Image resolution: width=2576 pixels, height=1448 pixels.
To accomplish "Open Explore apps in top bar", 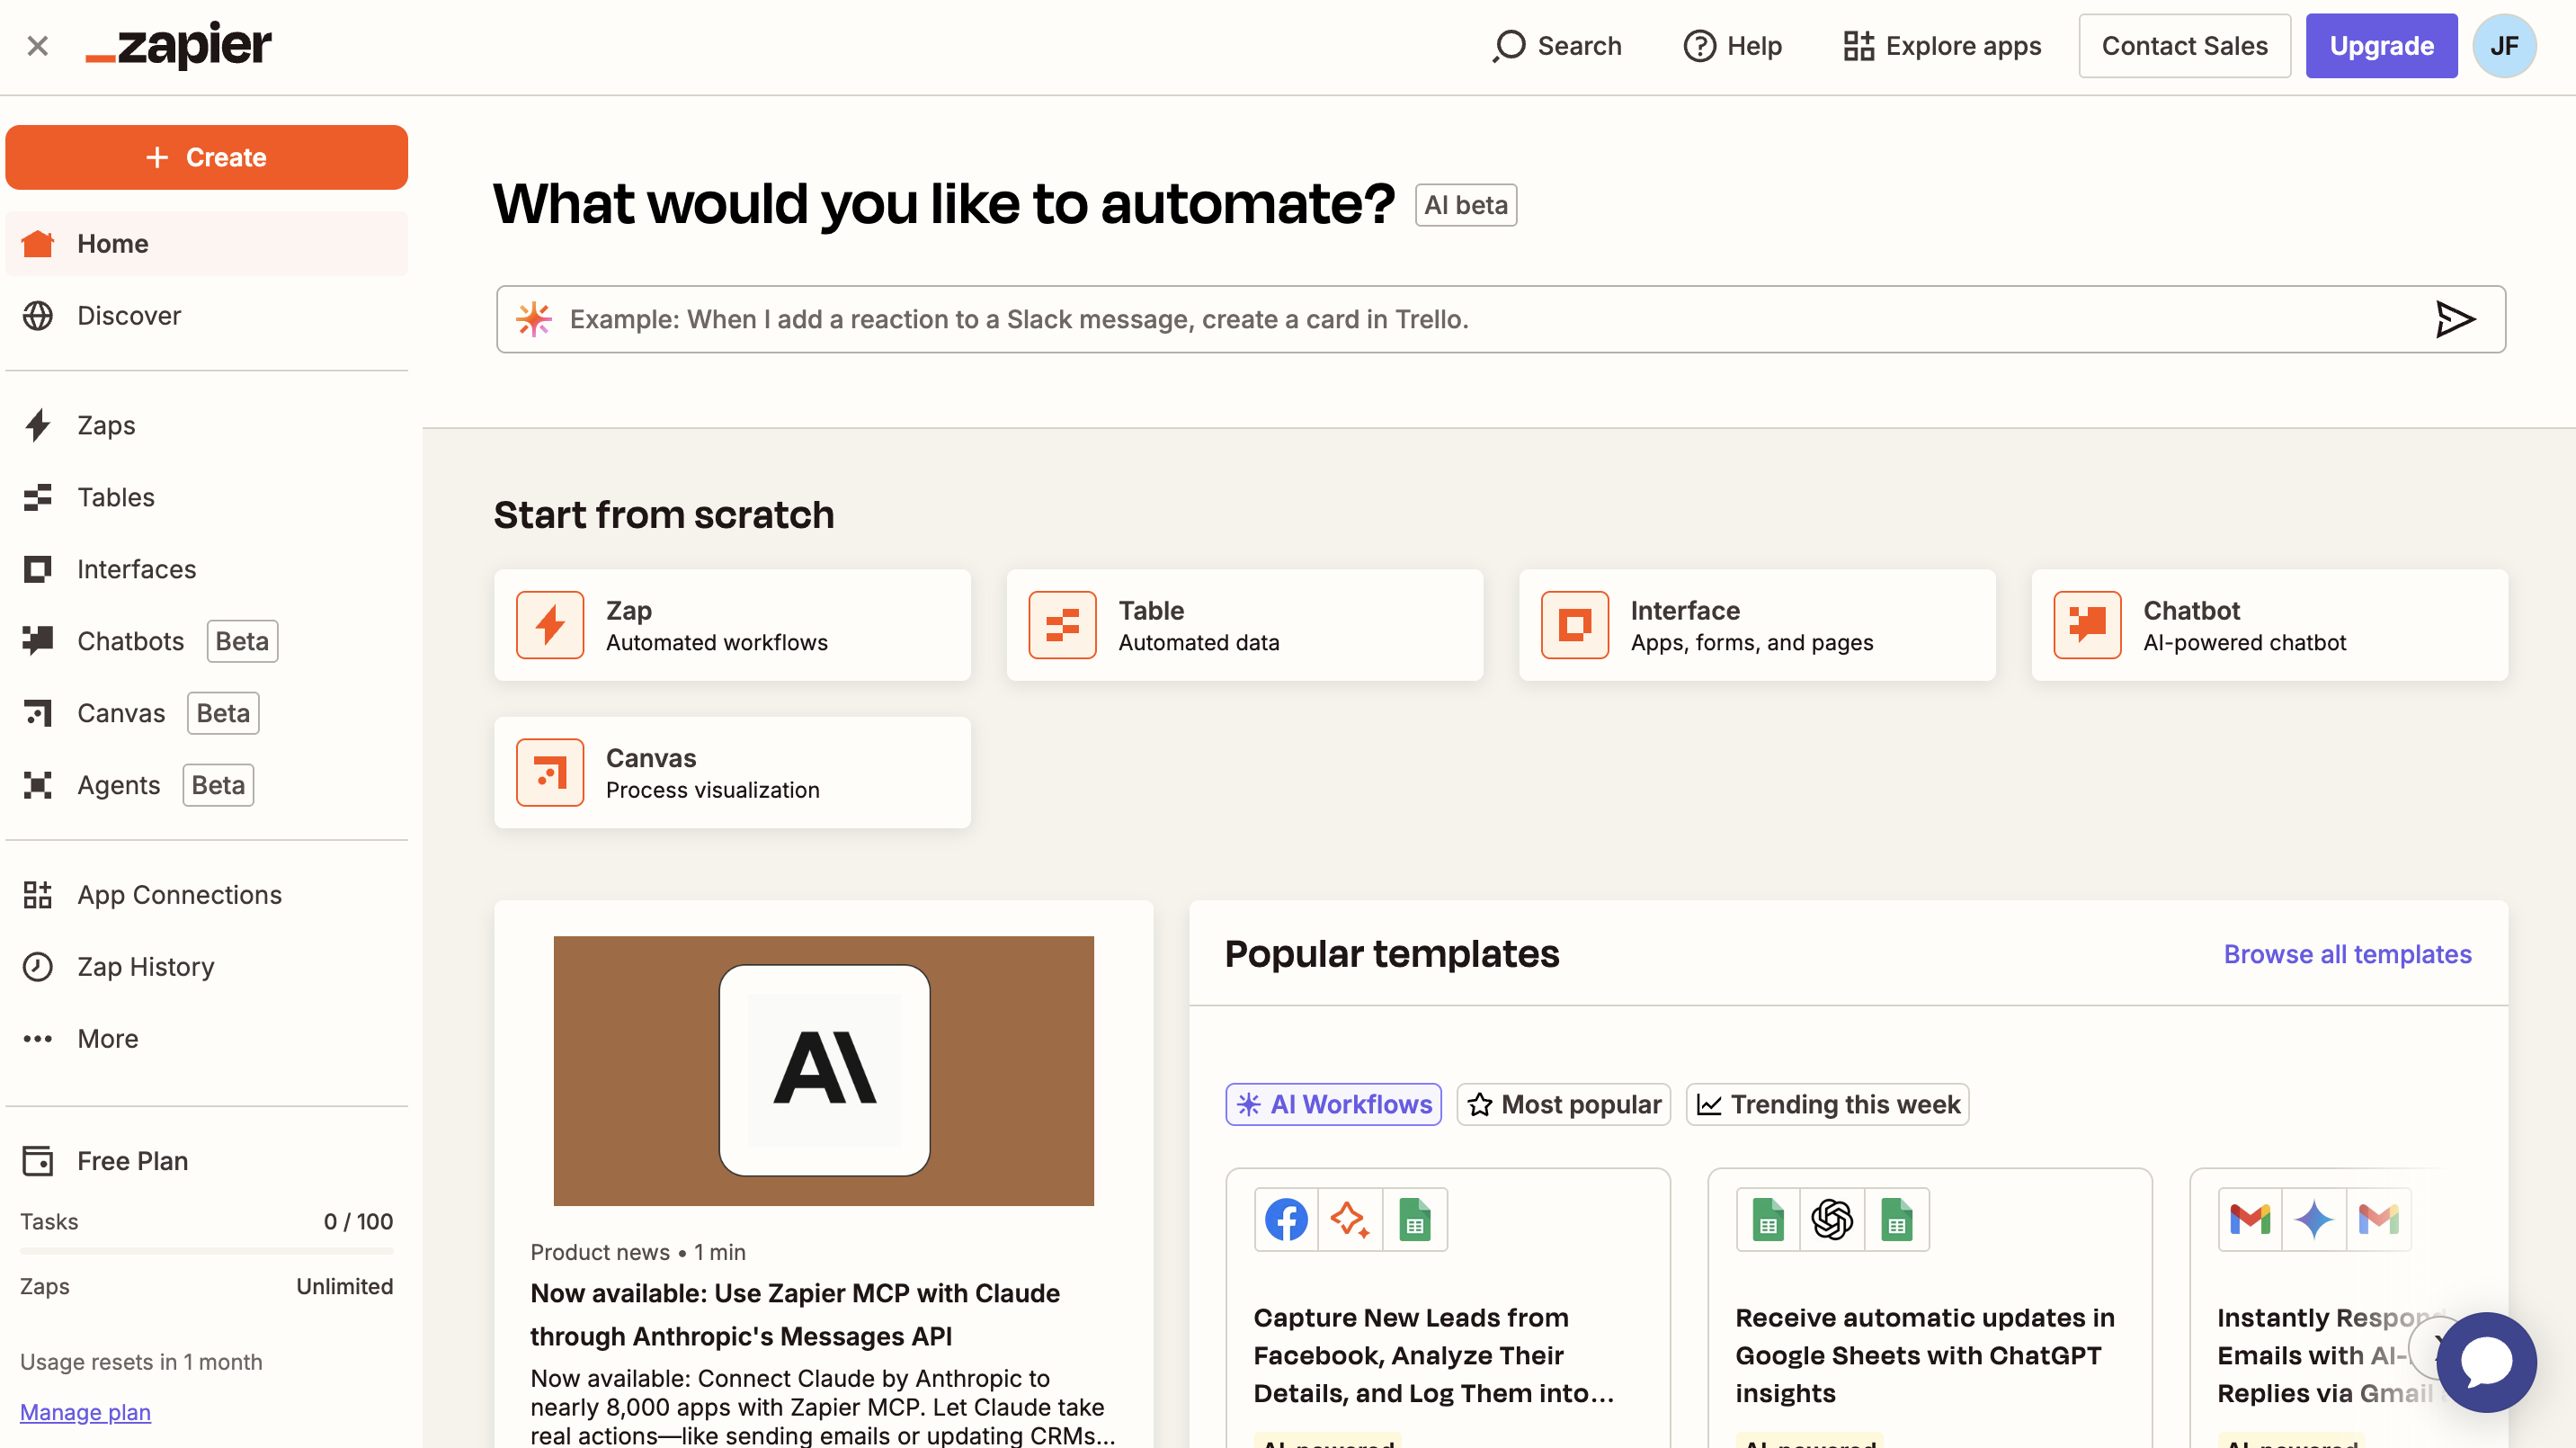I will point(1942,46).
